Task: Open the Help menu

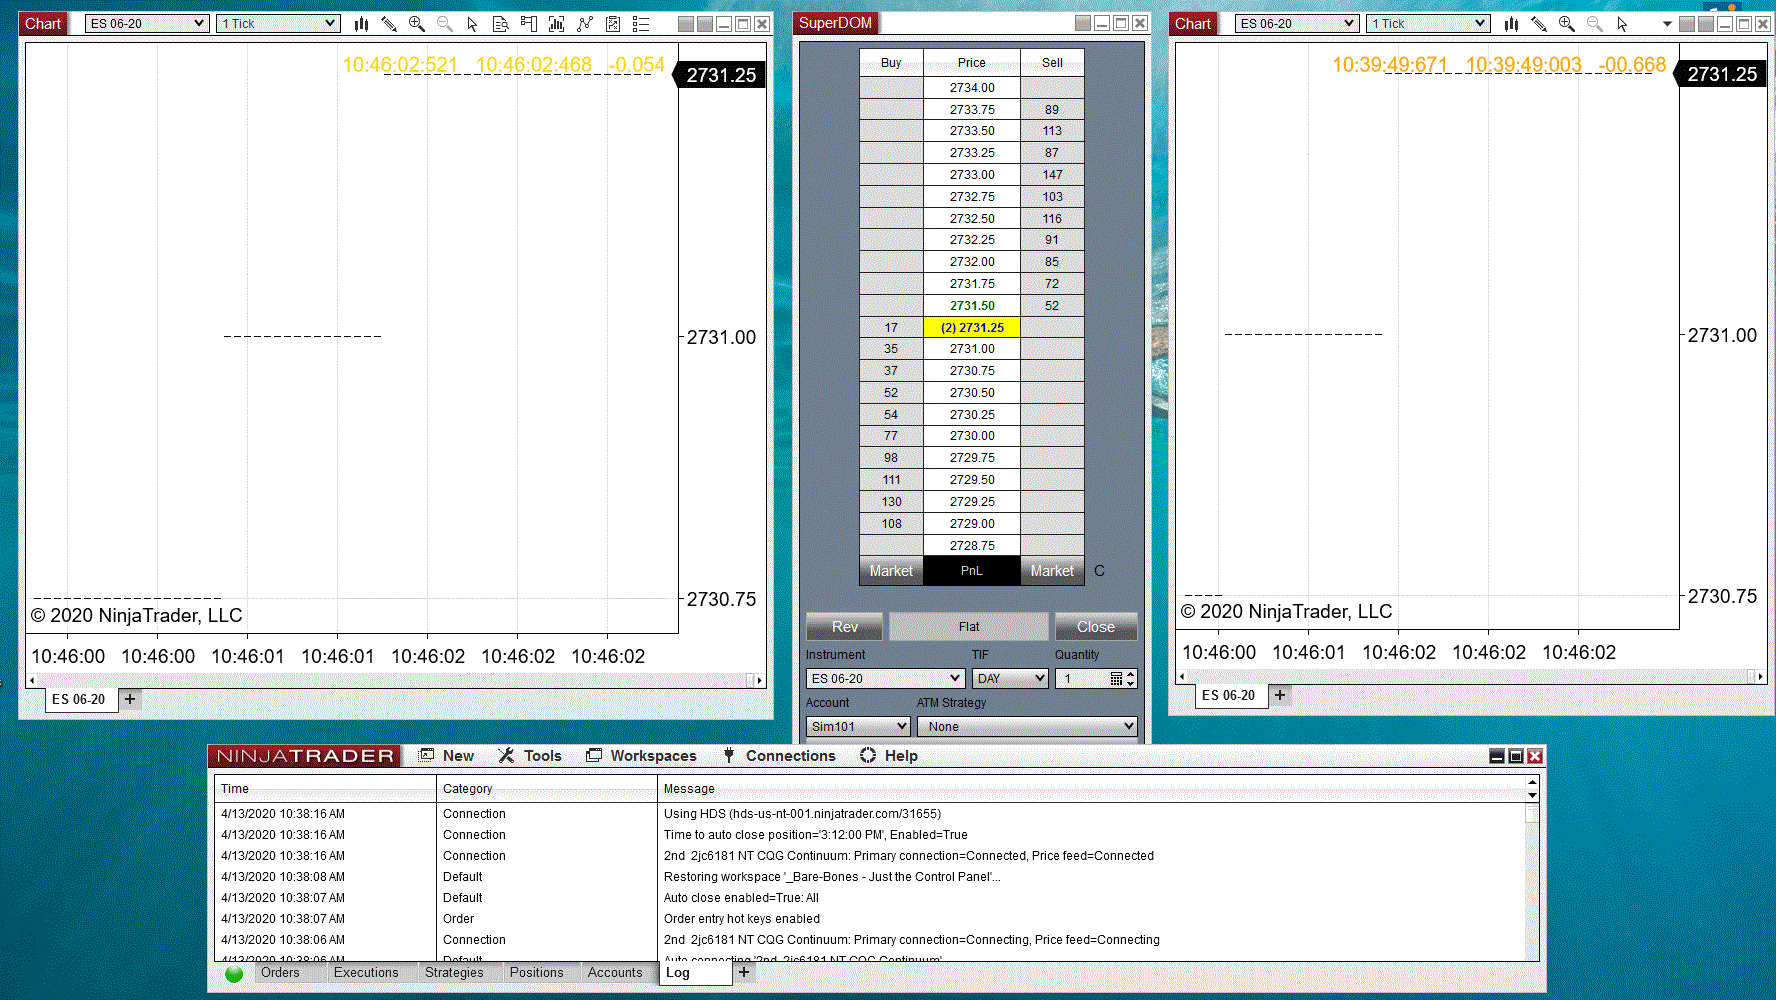Action: [x=889, y=756]
